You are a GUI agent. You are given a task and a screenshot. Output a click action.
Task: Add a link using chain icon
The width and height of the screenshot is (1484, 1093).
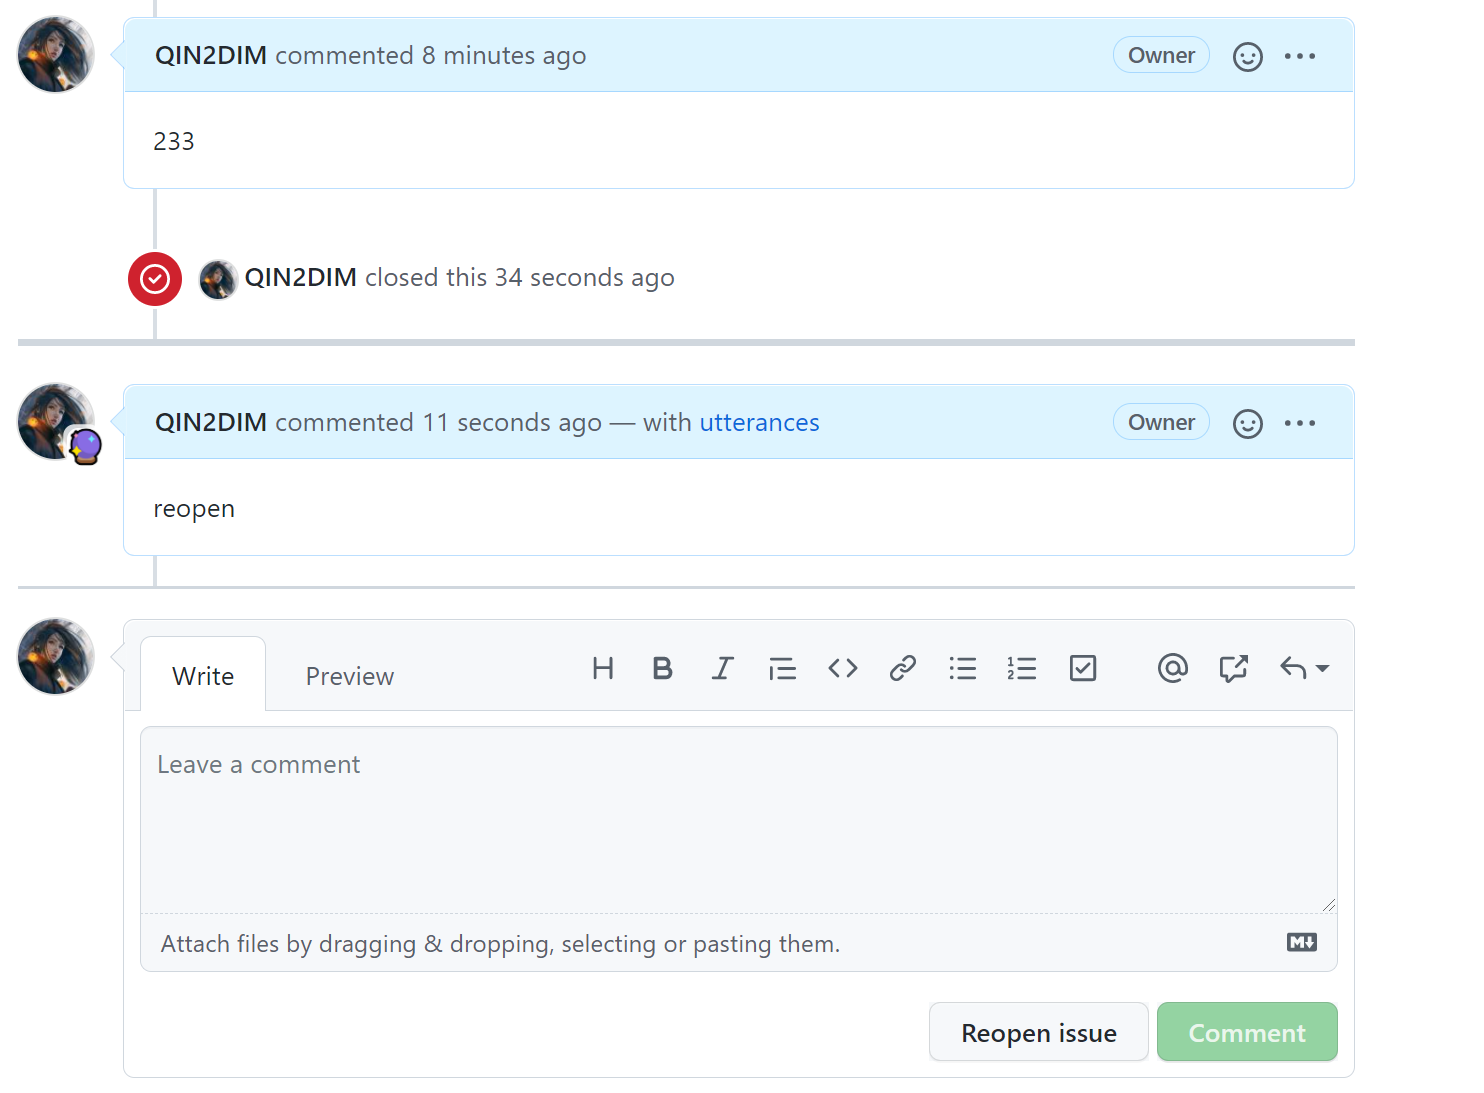click(902, 668)
